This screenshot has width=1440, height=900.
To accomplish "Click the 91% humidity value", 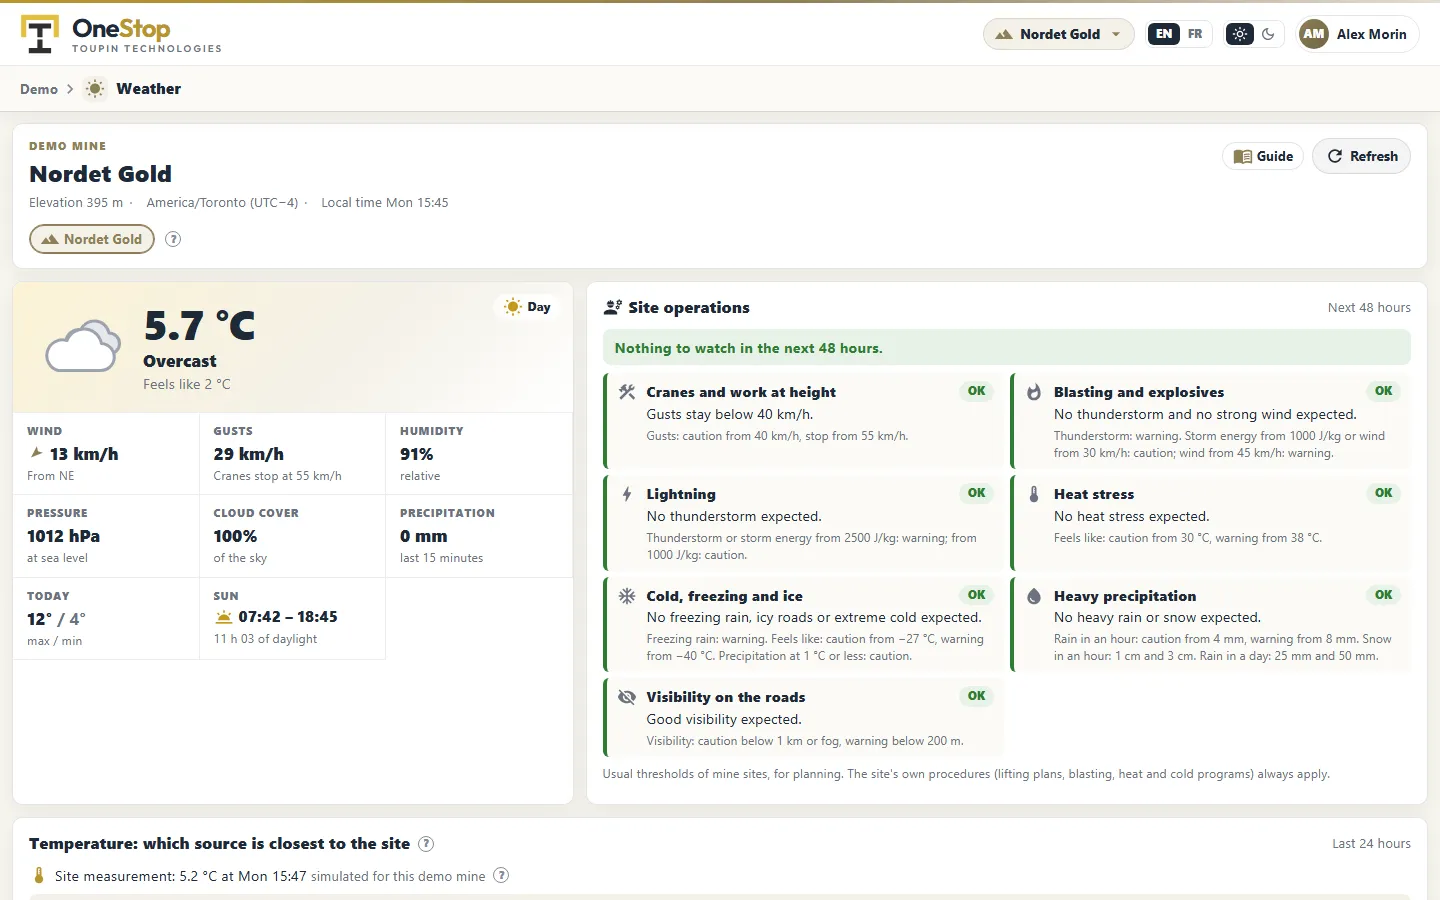I will (x=416, y=454).
